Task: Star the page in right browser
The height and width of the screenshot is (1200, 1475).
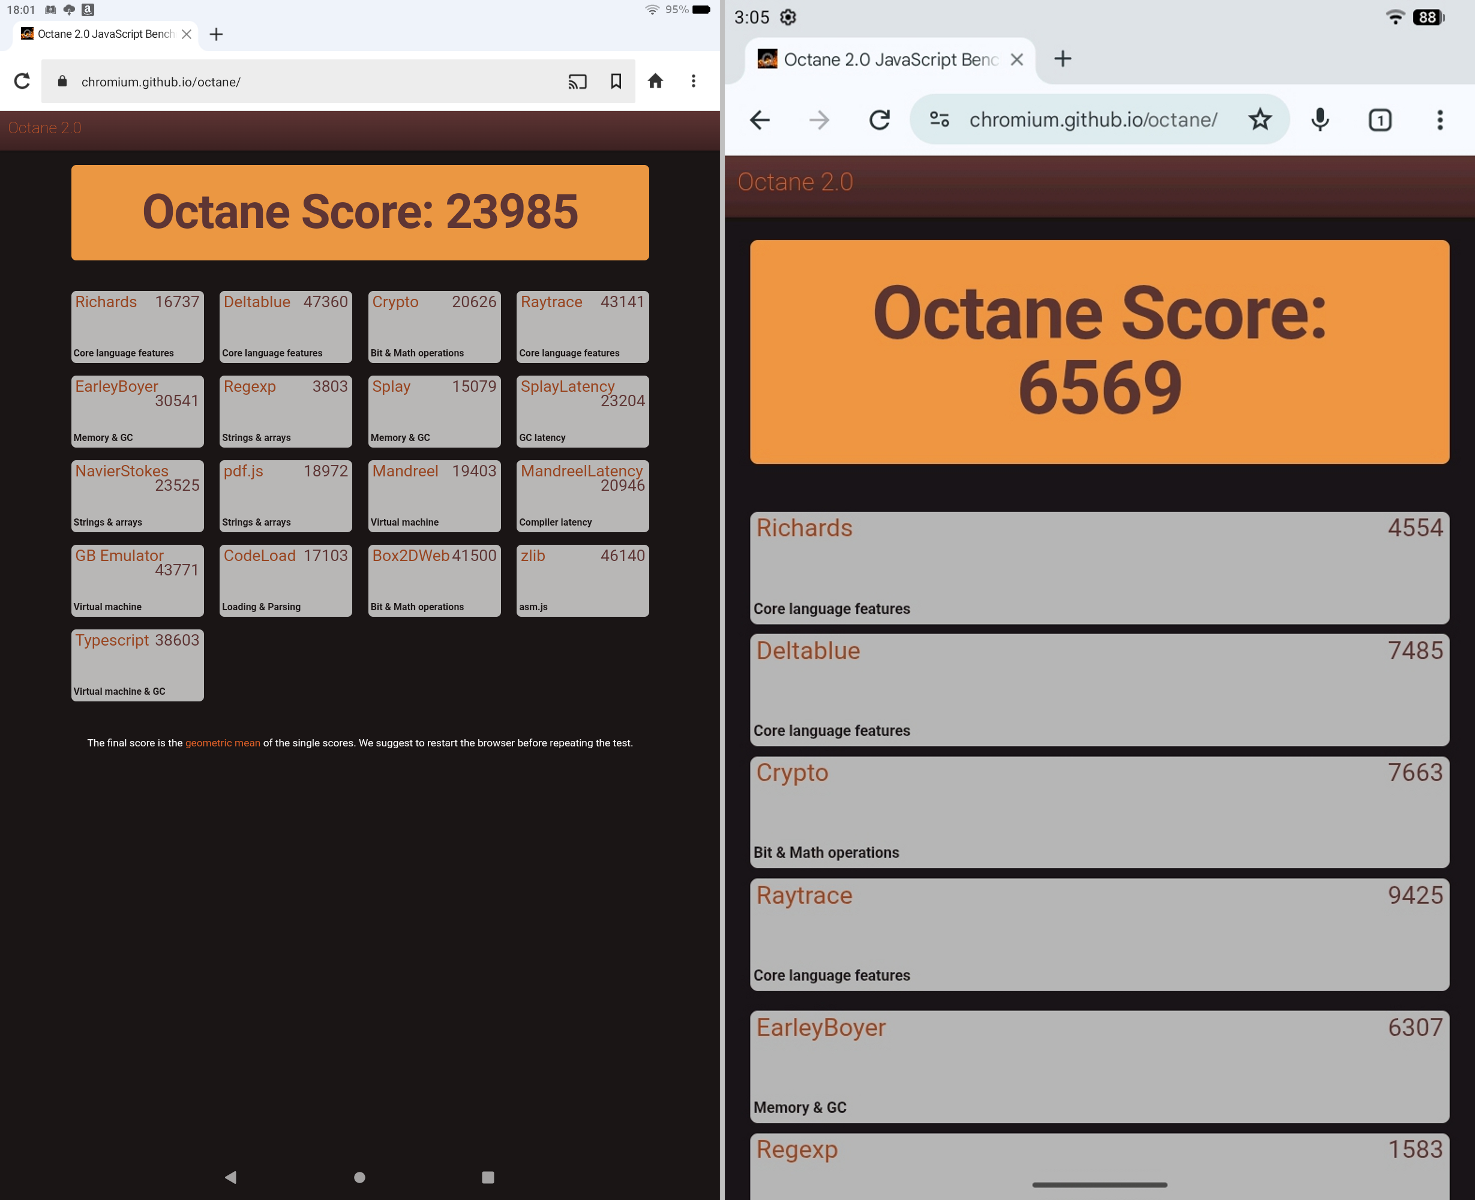Action: [1260, 120]
